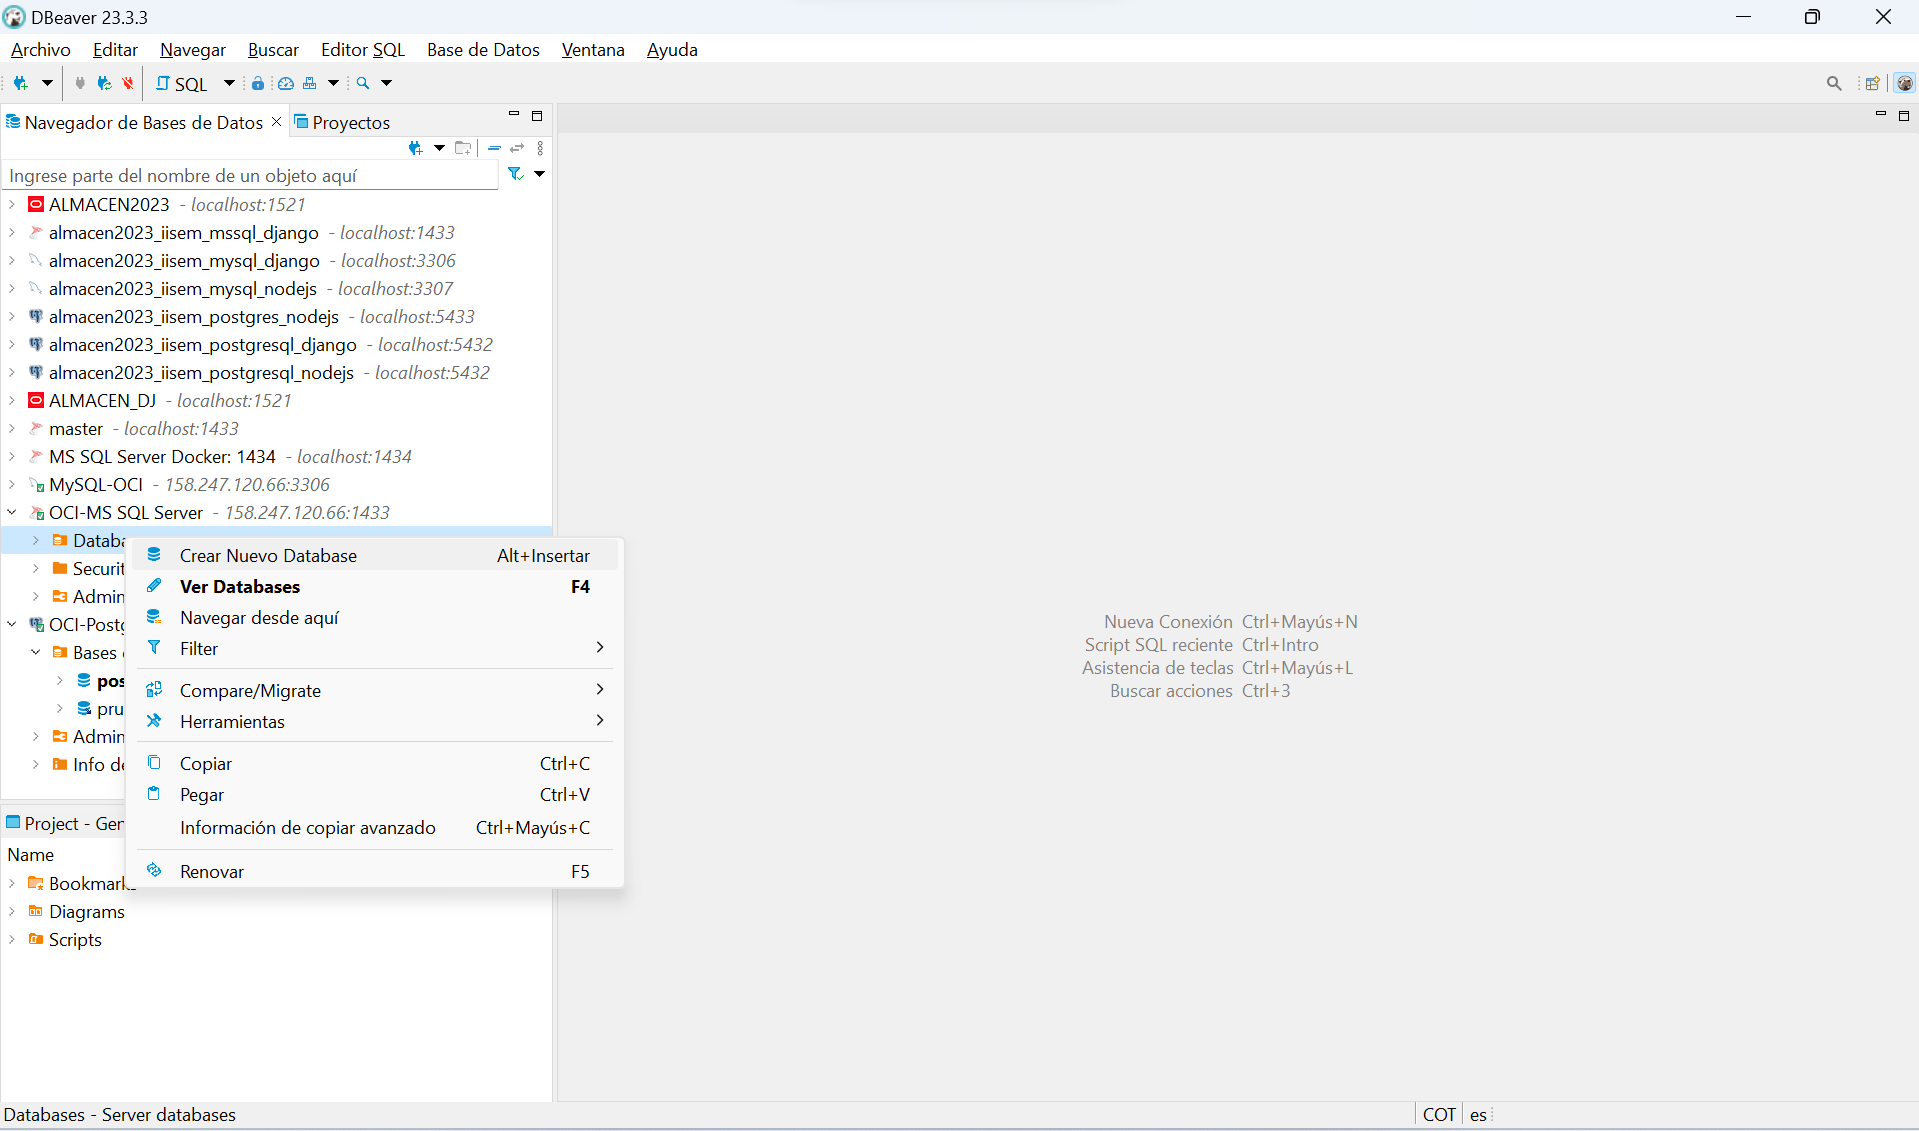Open the dashboard gauge icon in toolbar
This screenshot has width=1919, height=1131.
coord(285,83)
